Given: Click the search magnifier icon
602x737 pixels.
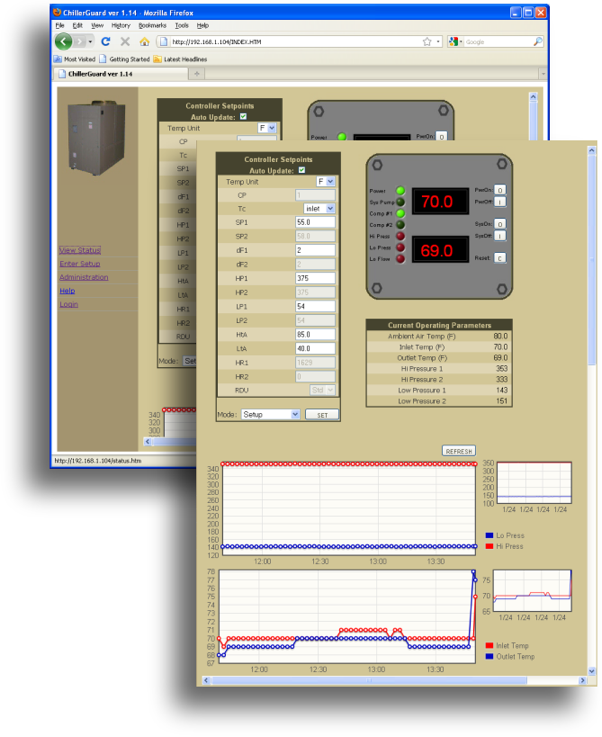Looking at the screenshot, I should 538,42.
